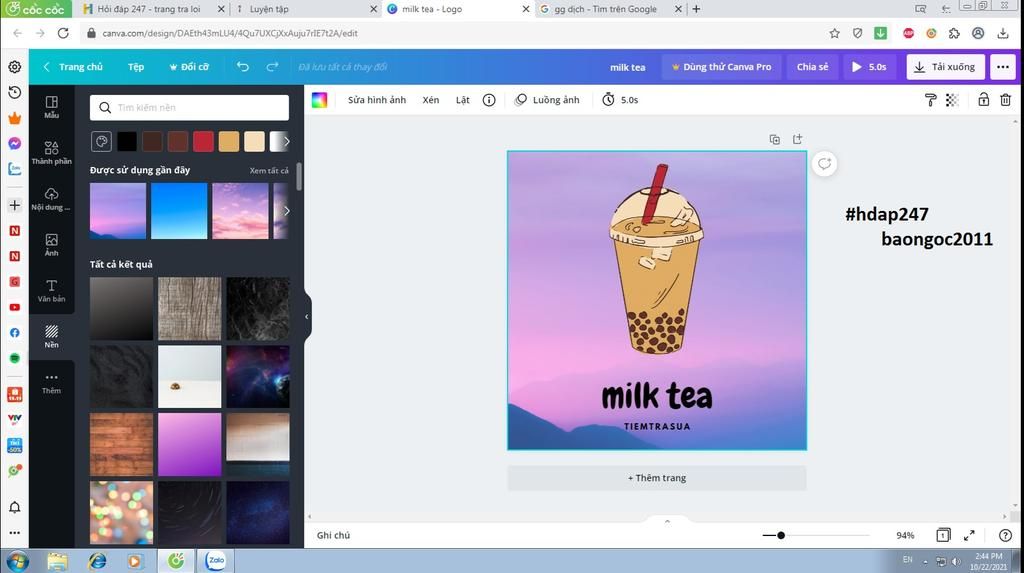Click the 94% zoom level
This screenshot has width=1024, height=573.
click(905, 535)
